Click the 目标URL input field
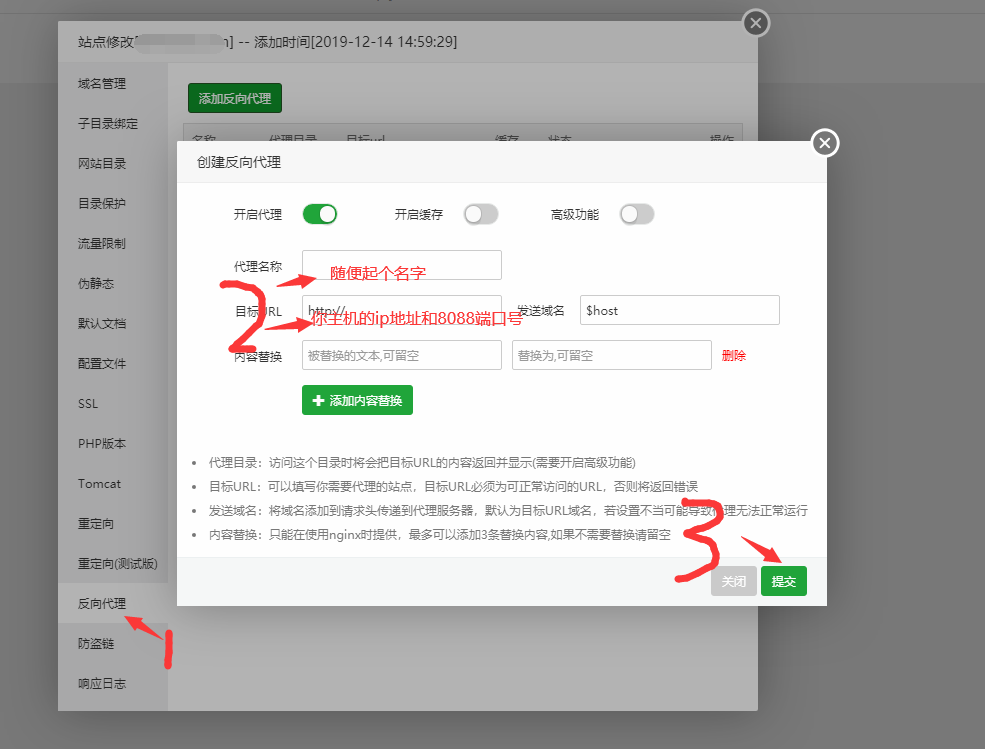 [401, 310]
